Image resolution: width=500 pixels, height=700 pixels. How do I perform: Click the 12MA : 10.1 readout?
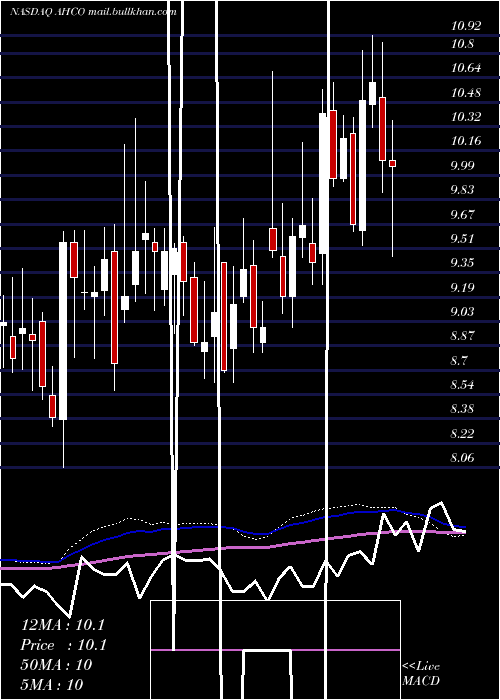[x=62, y=625]
